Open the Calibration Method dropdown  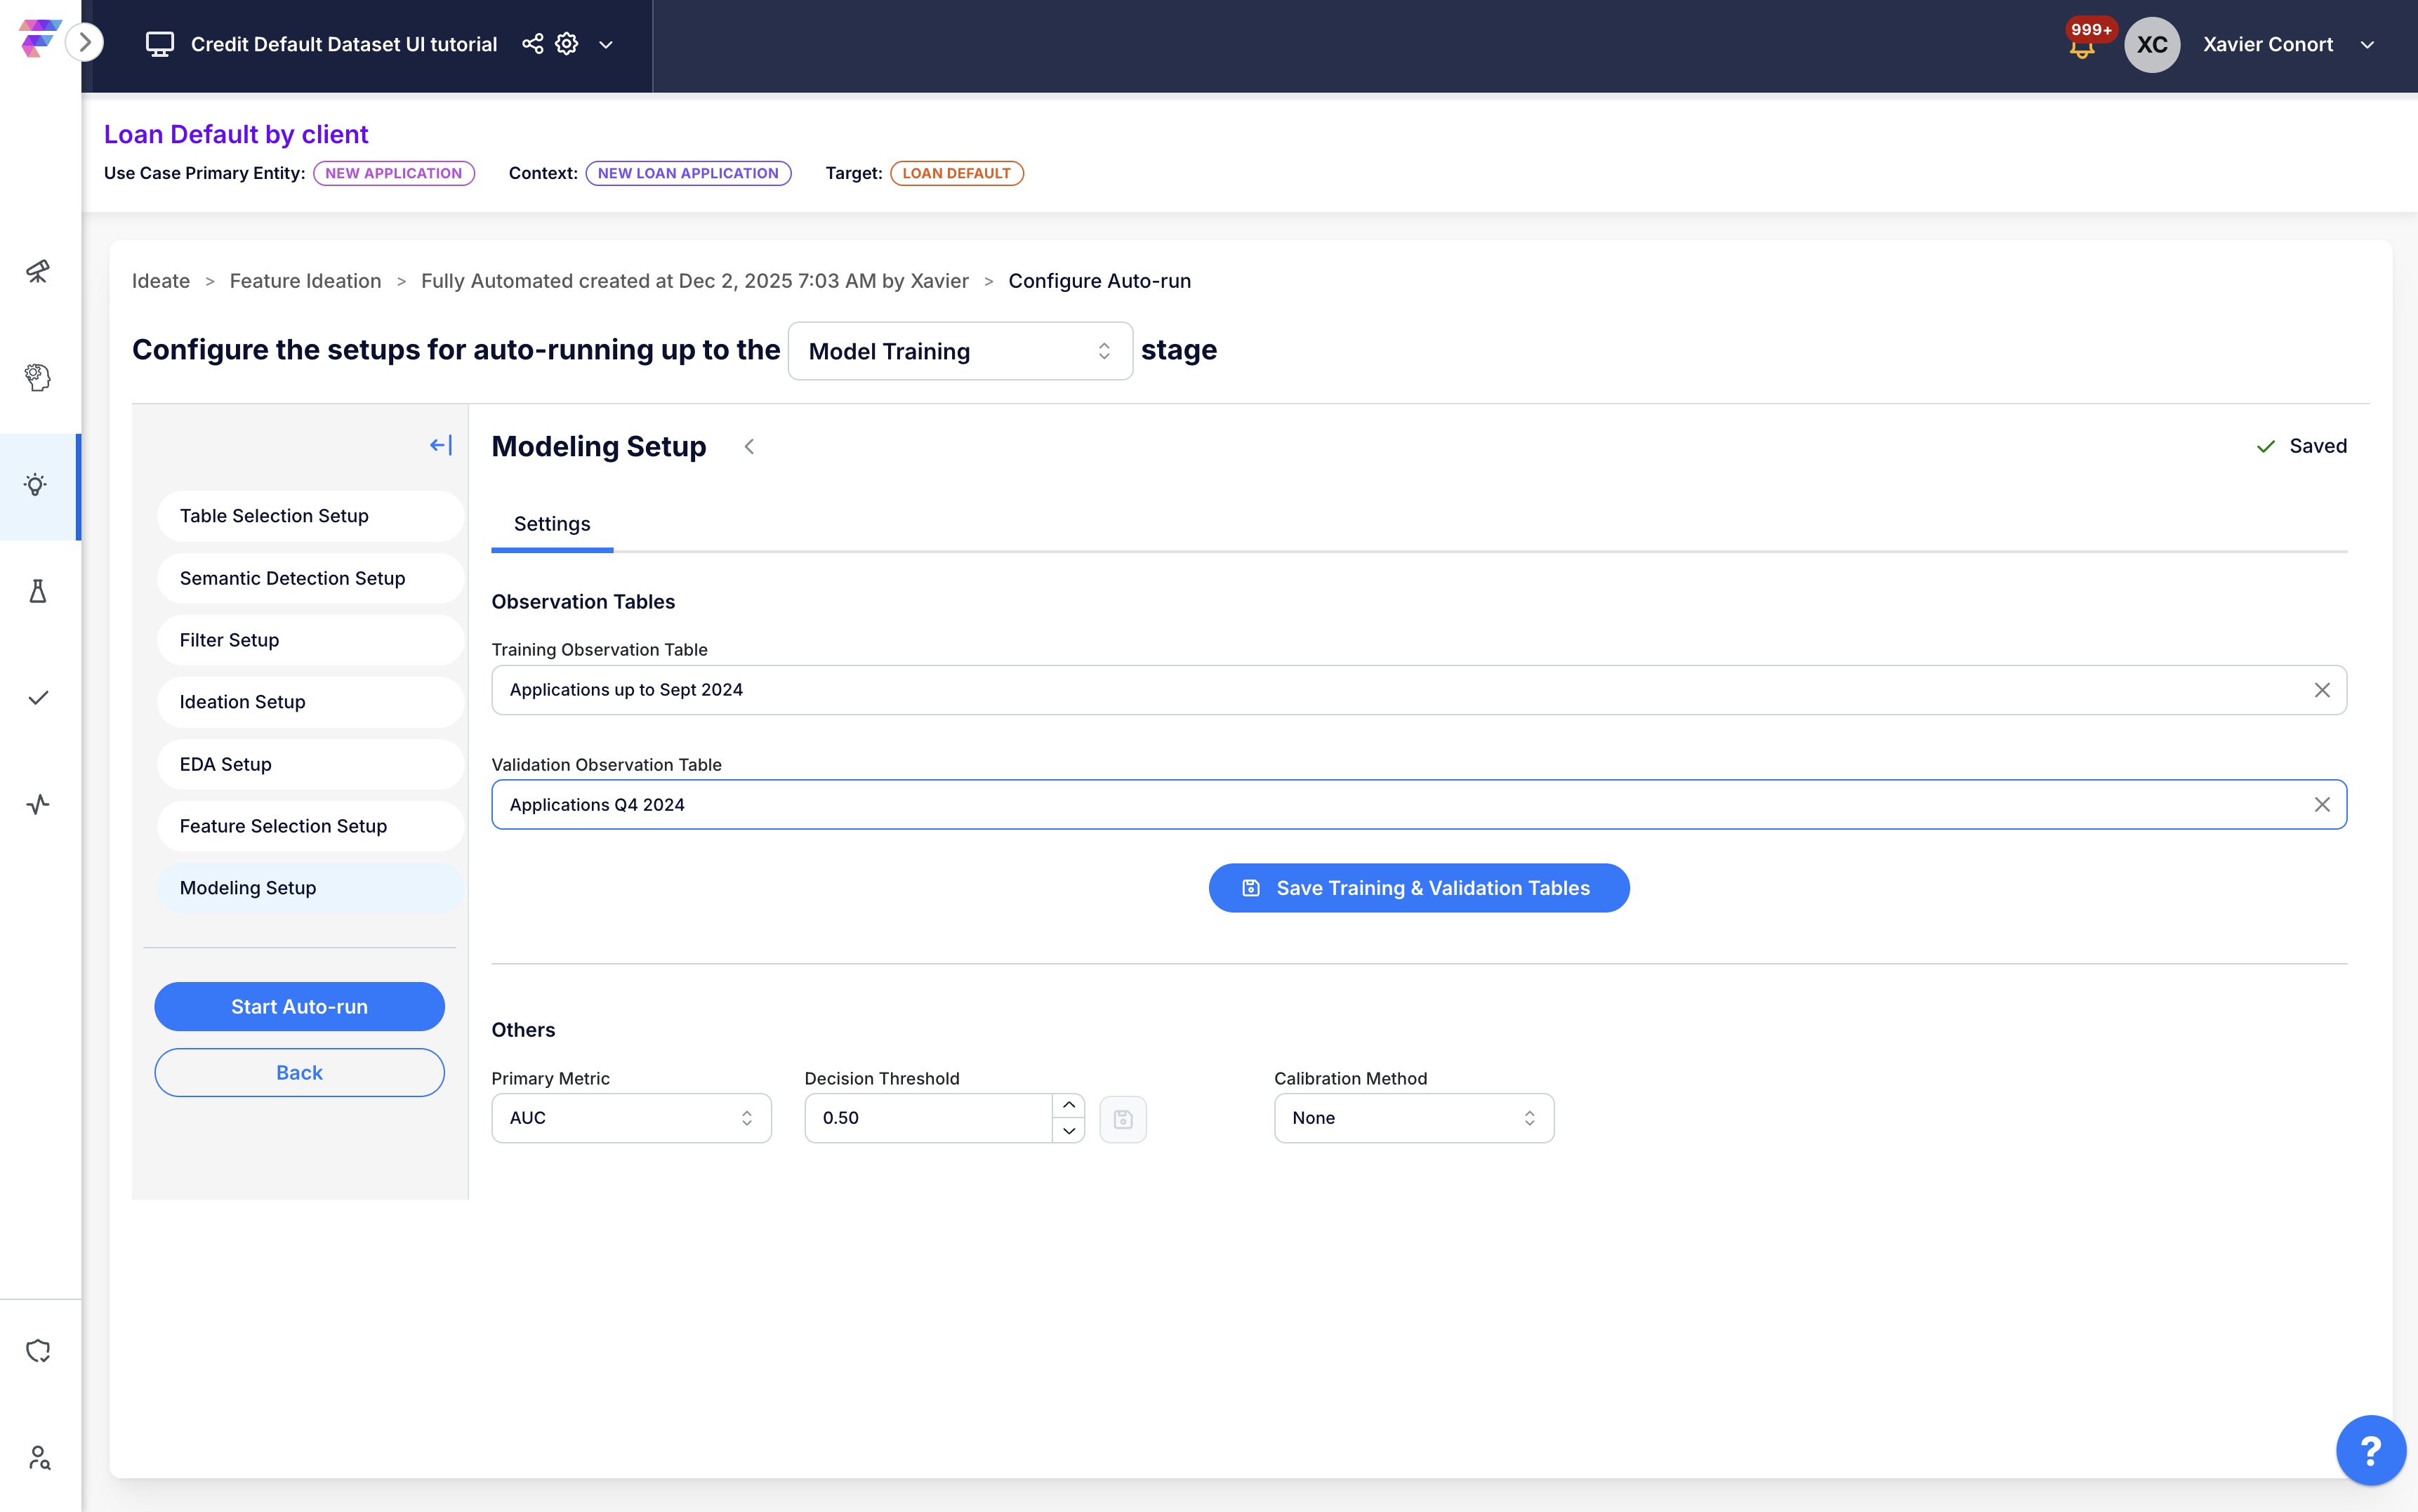coord(1413,1118)
